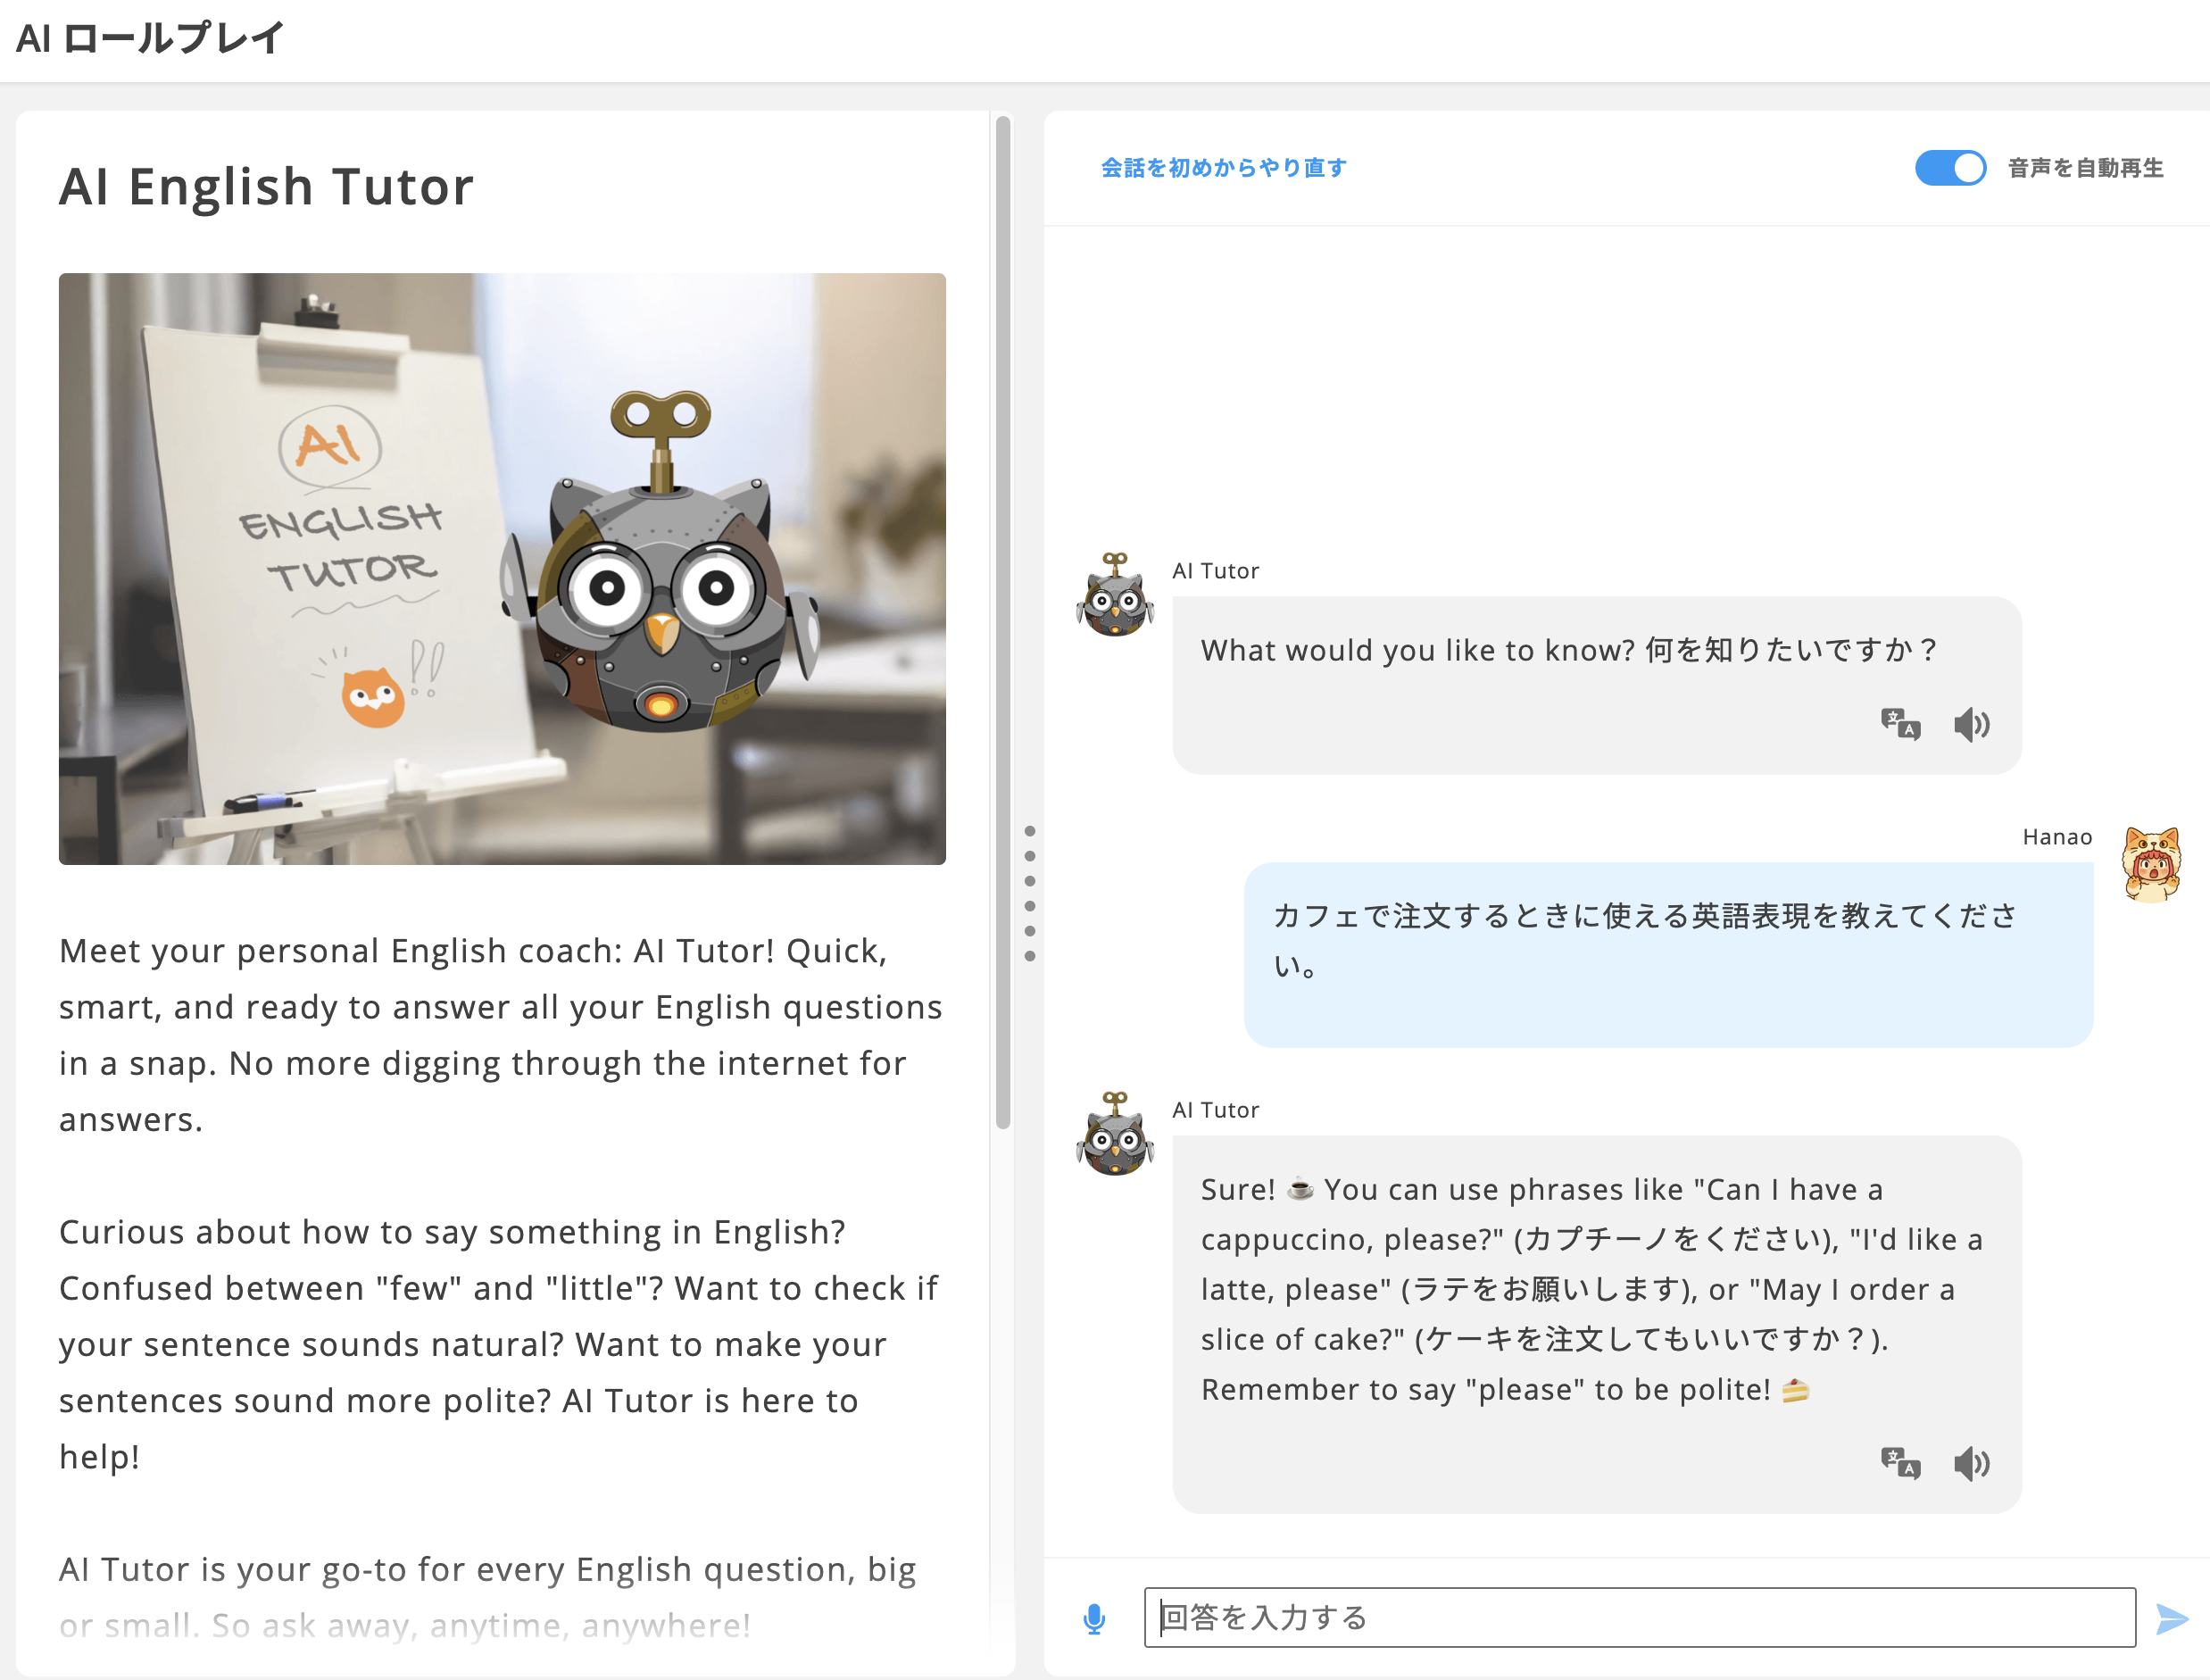
Task: Click the AI Tutor owl avatar beside last message
Action: click(x=1115, y=1134)
